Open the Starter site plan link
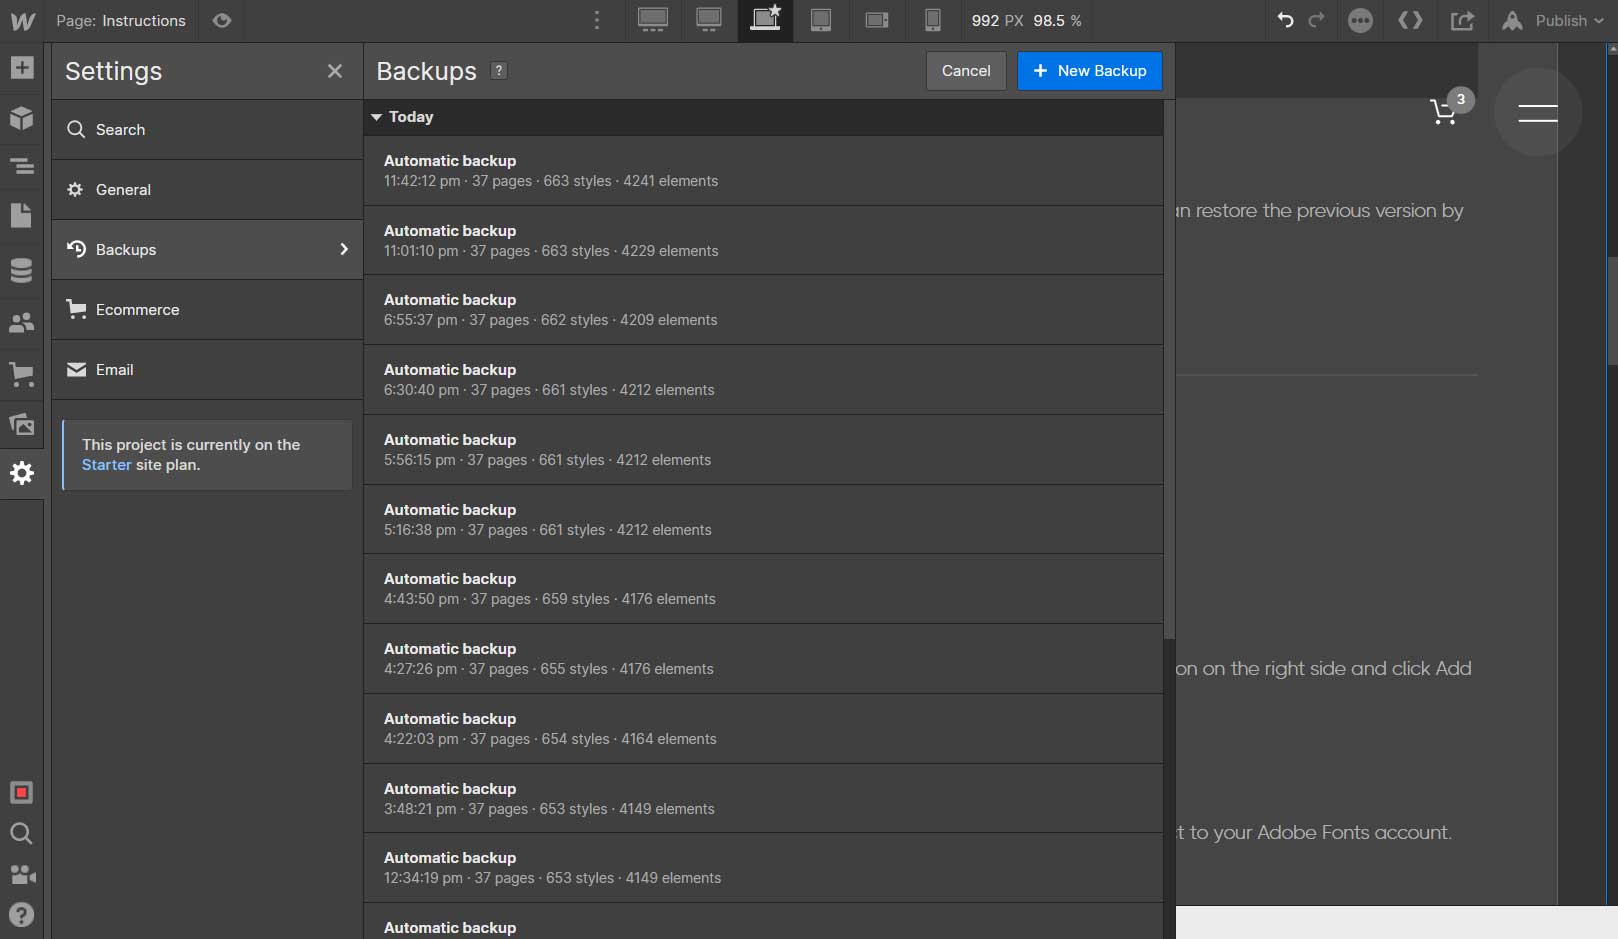Image resolution: width=1618 pixels, height=939 pixels. pos(106,464)
